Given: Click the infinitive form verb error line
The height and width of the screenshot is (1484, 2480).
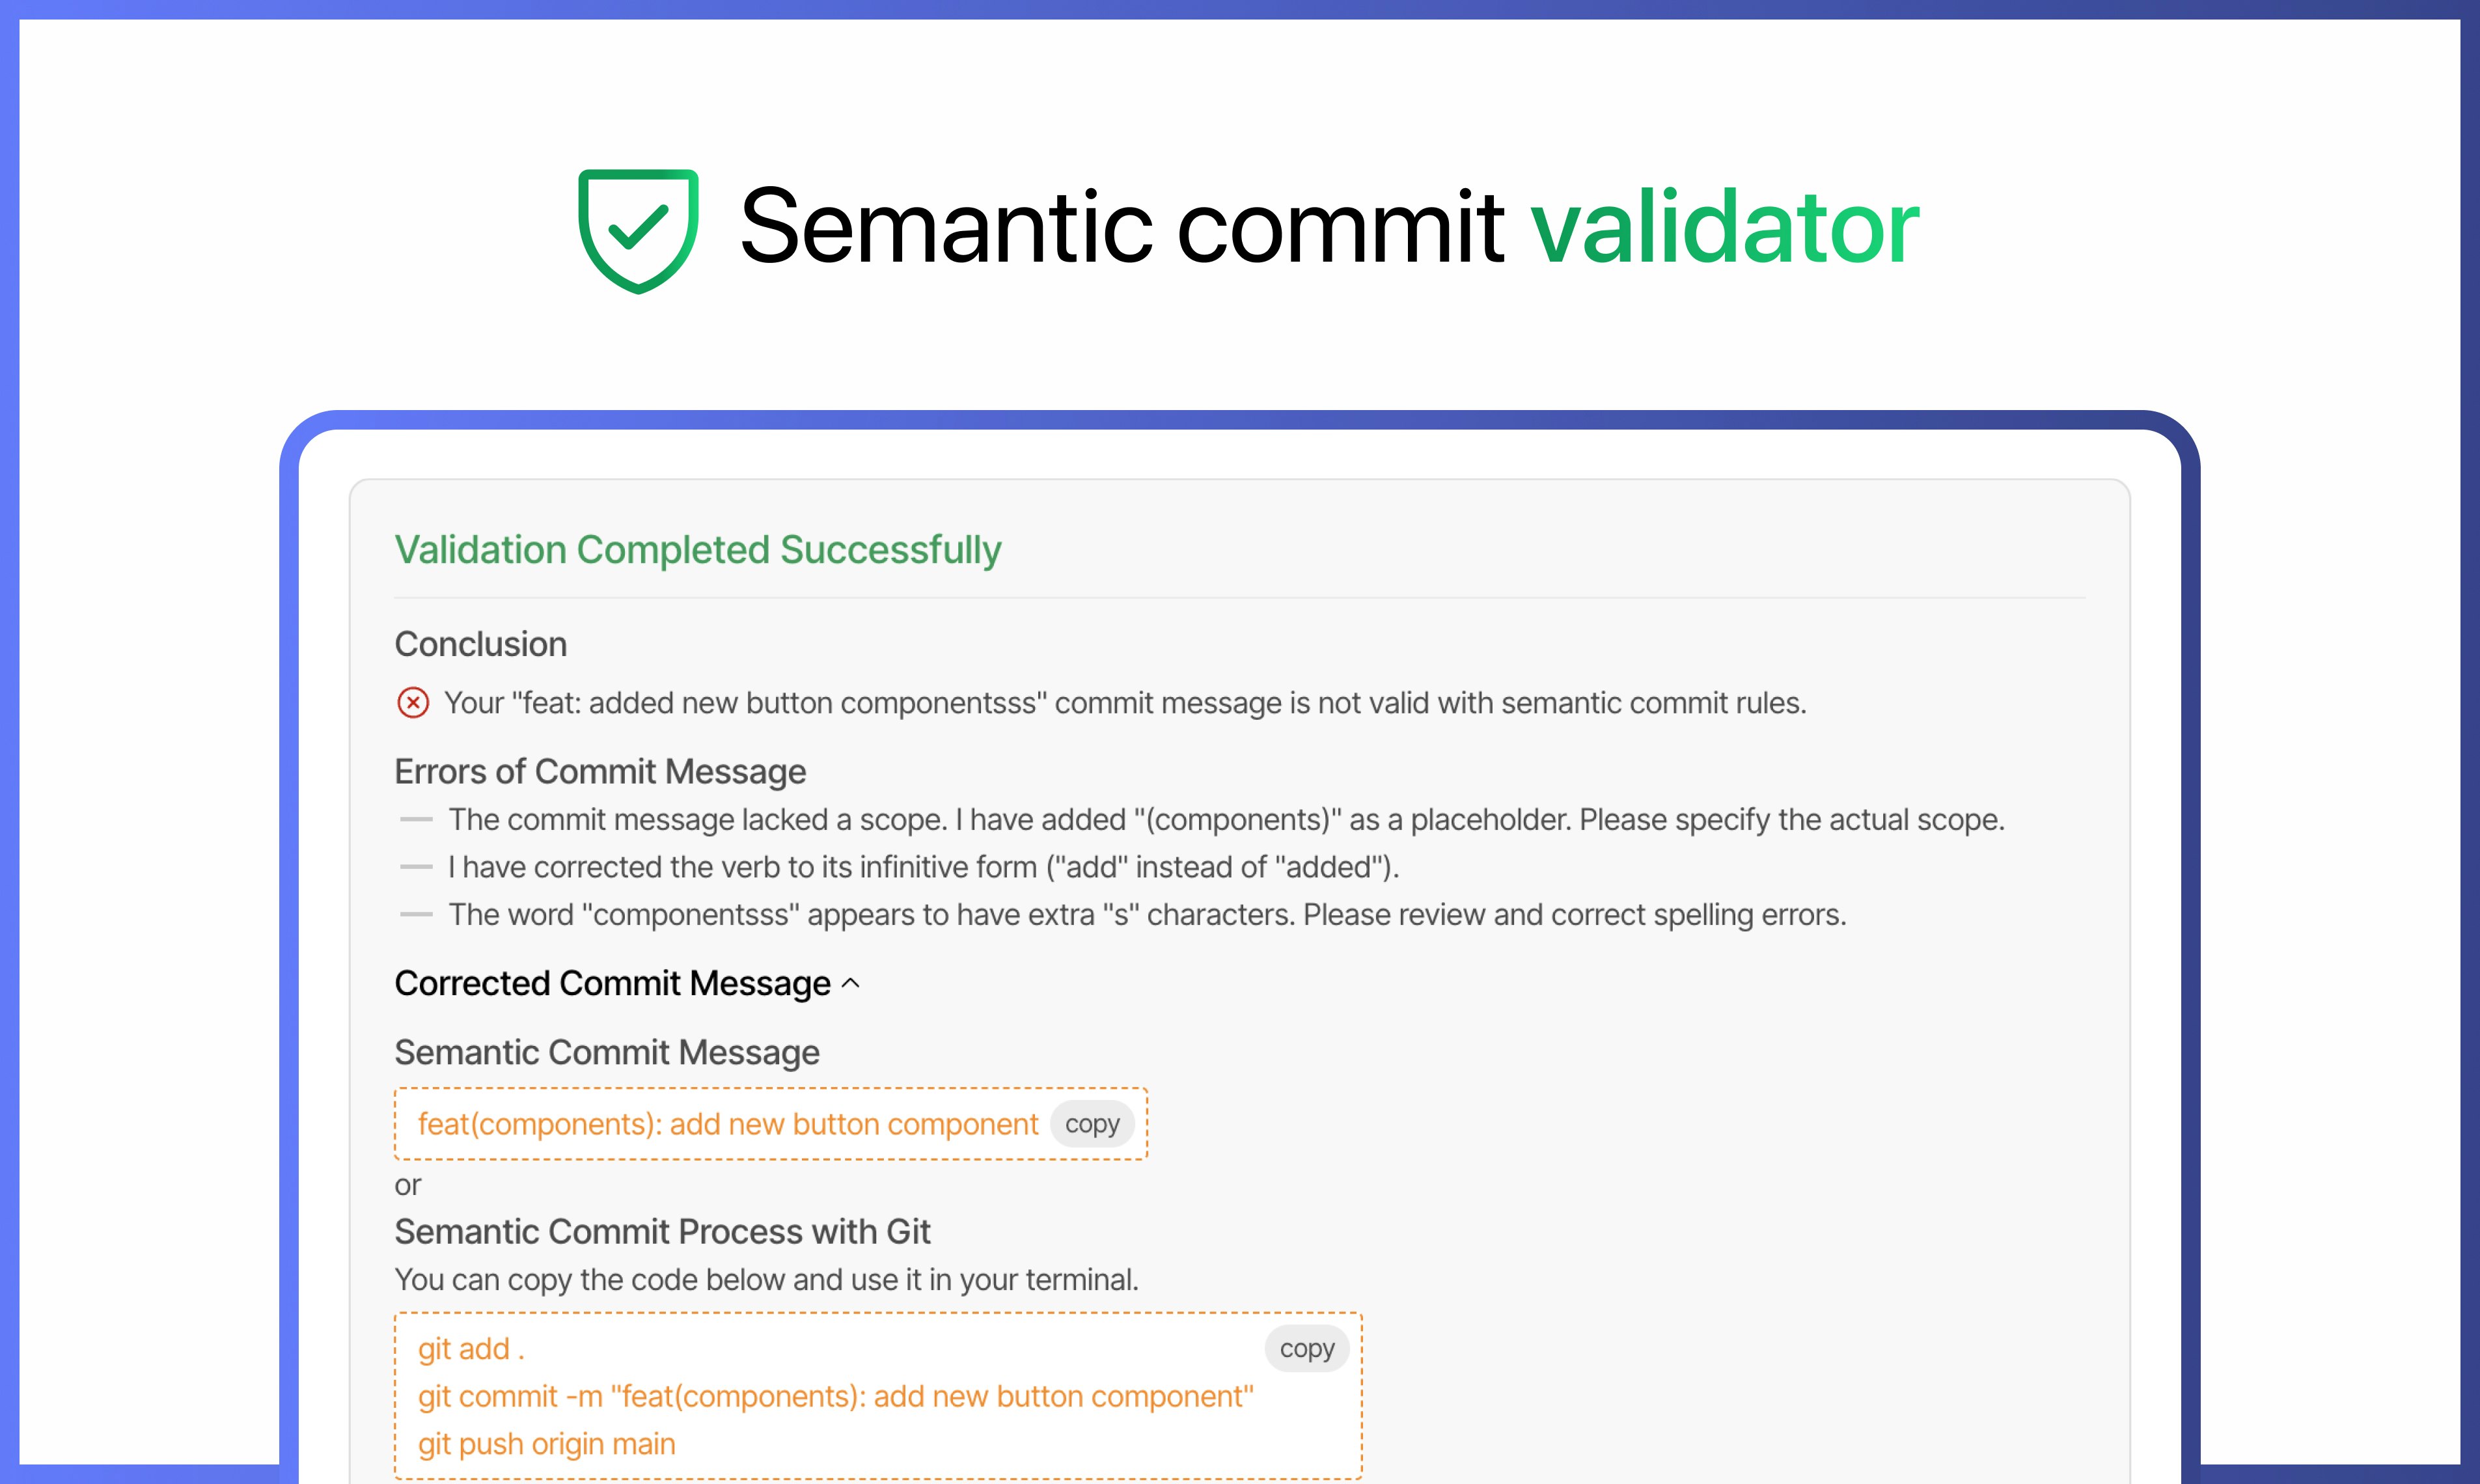Looking at the screenshot, I should click(923, 867).
